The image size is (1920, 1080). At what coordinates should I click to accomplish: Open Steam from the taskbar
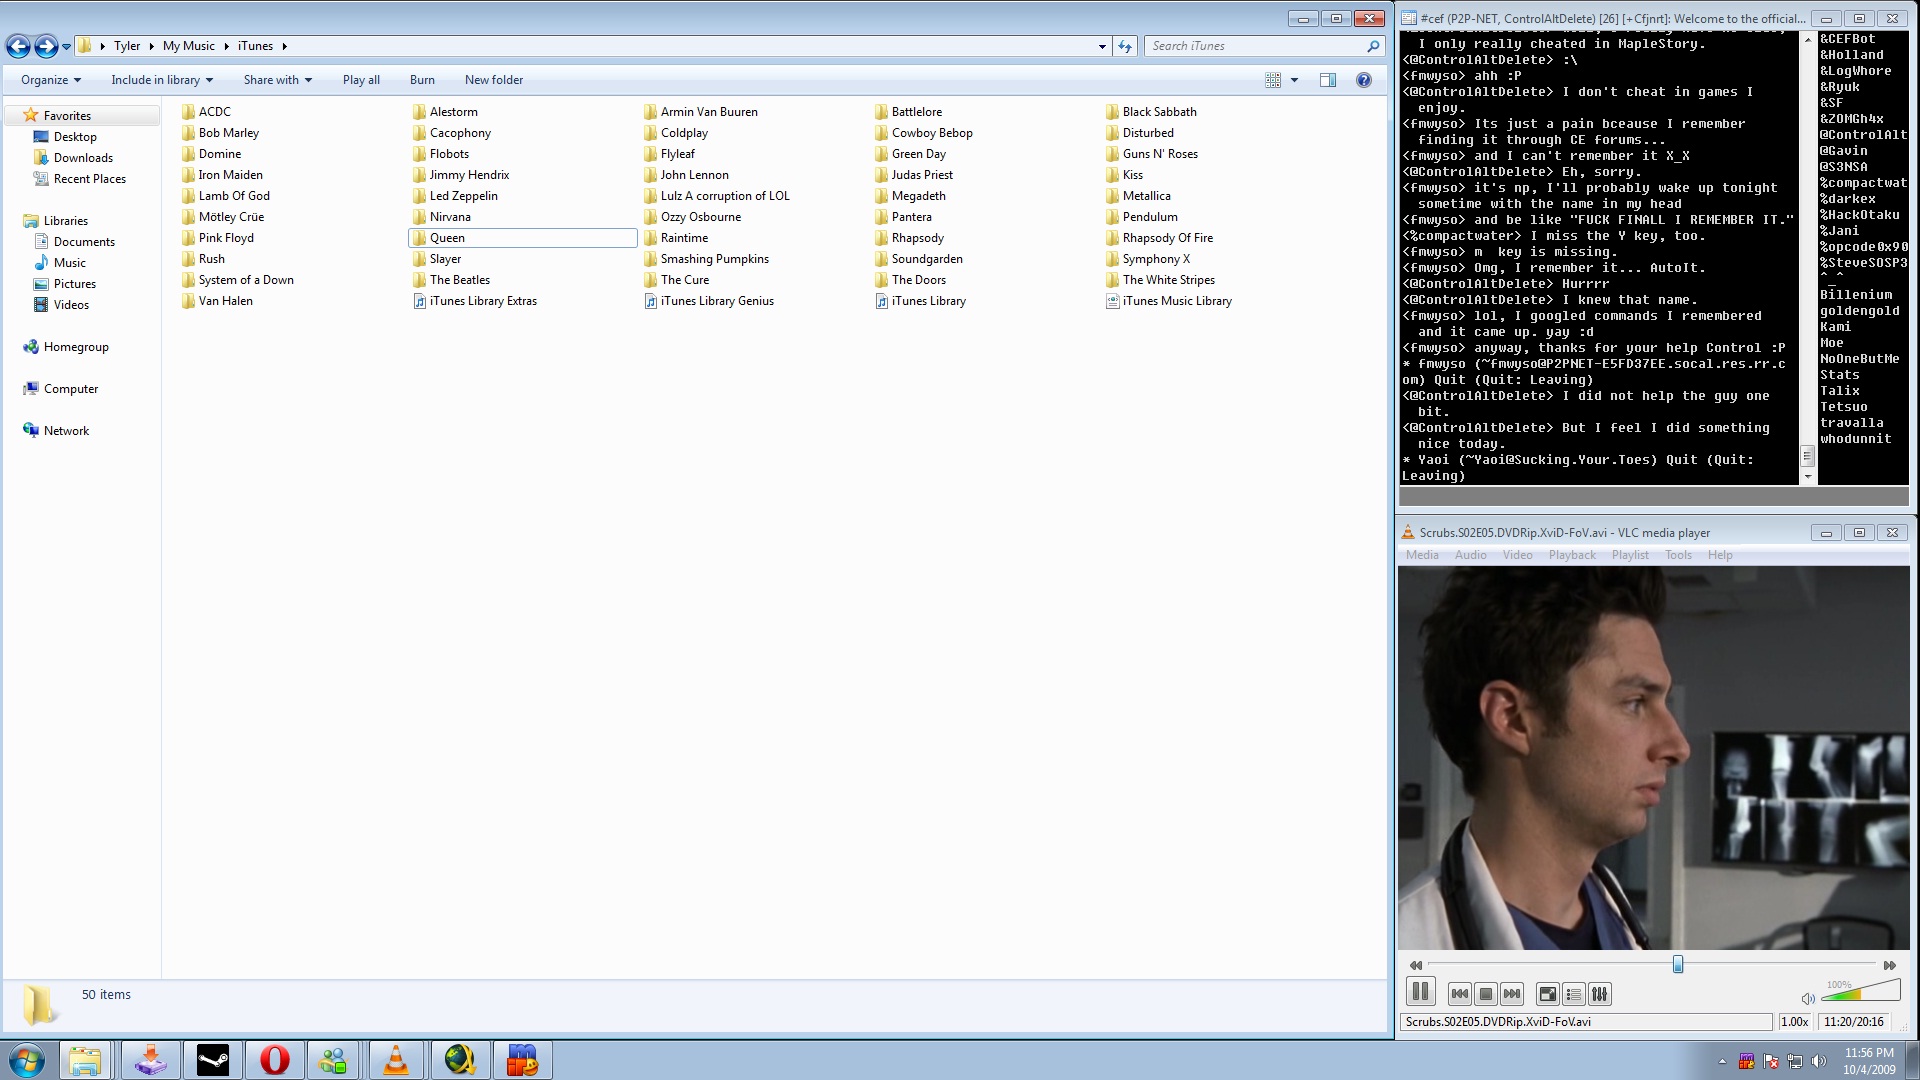tap(213, 1060)
